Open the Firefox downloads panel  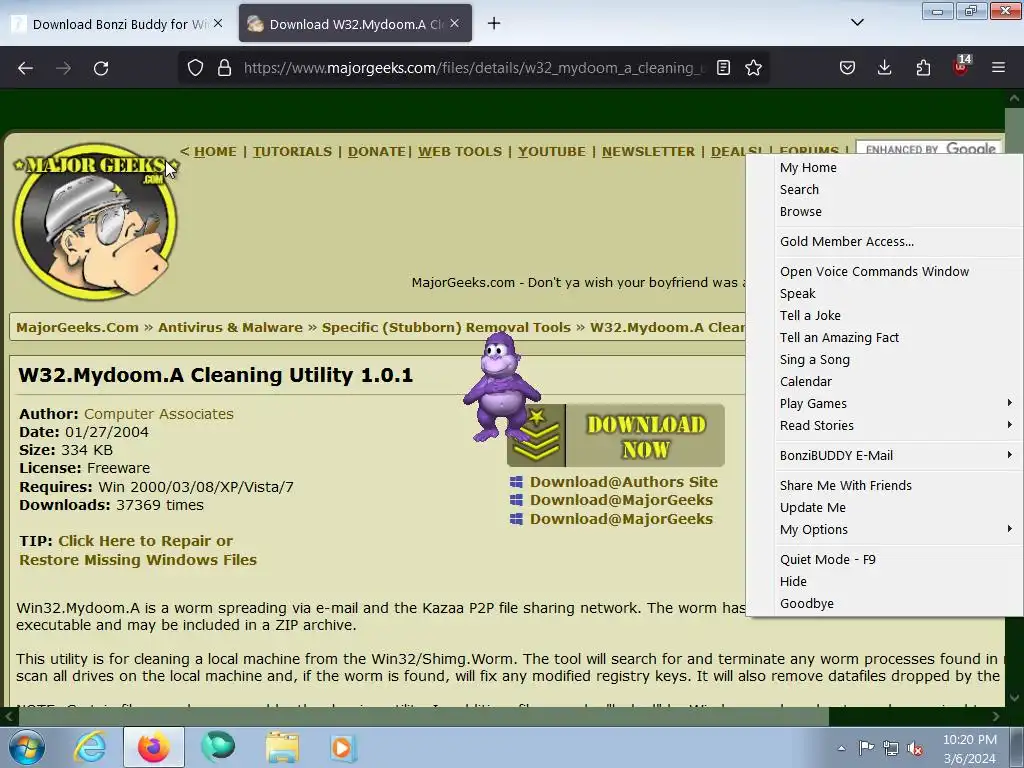pos(884,68)
